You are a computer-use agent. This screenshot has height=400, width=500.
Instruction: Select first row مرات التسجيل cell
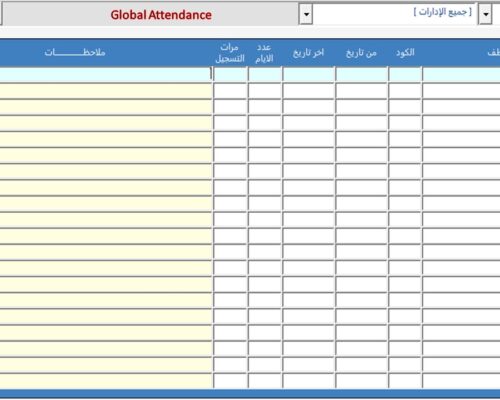[230, 74]
